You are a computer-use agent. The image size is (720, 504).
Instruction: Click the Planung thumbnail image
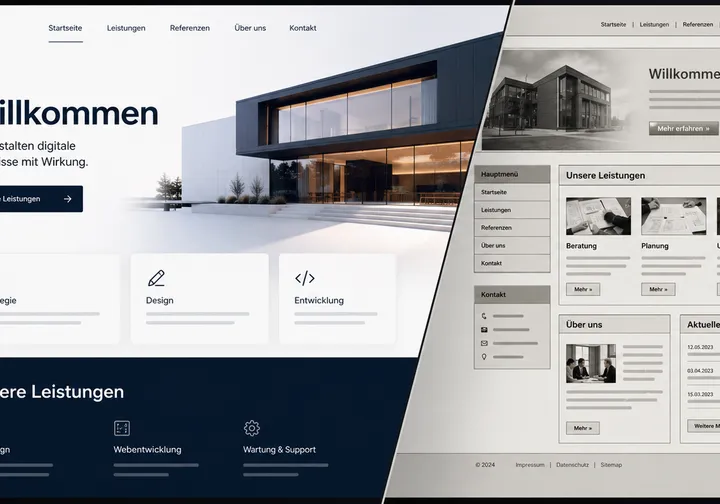[674, 216]
